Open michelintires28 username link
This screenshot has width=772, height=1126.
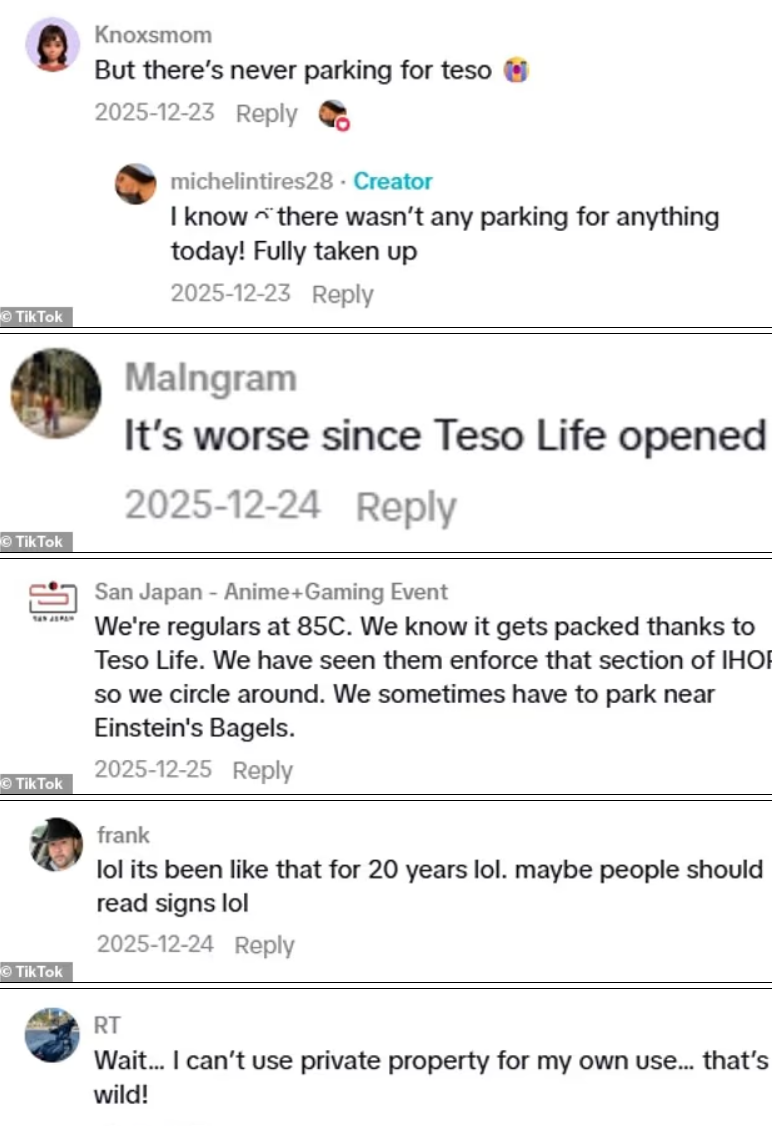(251, 181)
